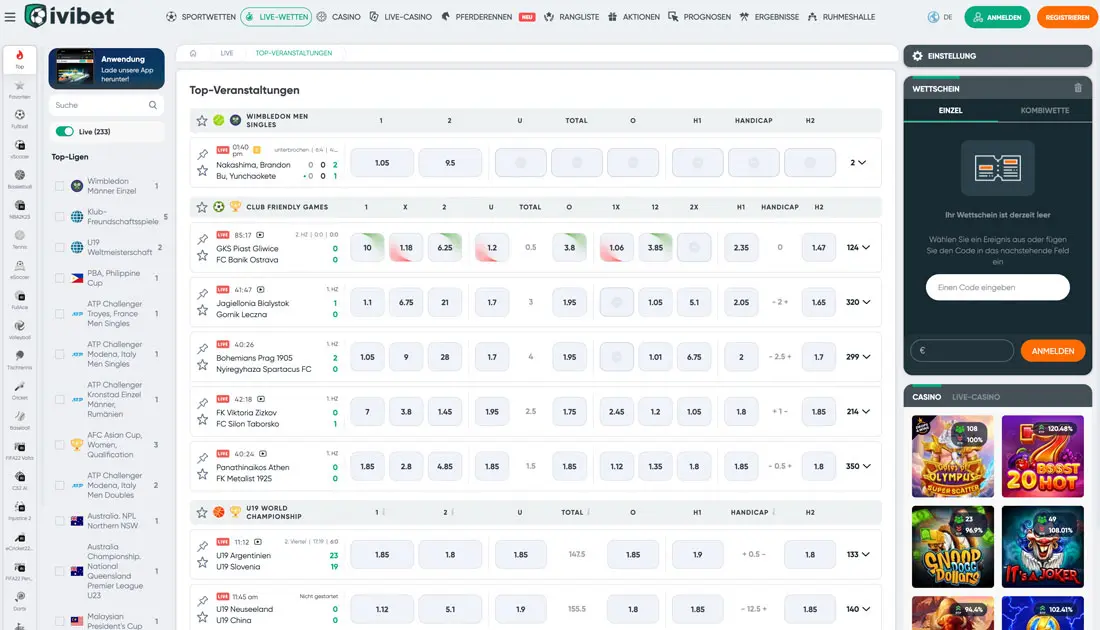Star the U19 Argentinien match
This screenshot has width=1100, height=630.
click(x=203, y=563)
